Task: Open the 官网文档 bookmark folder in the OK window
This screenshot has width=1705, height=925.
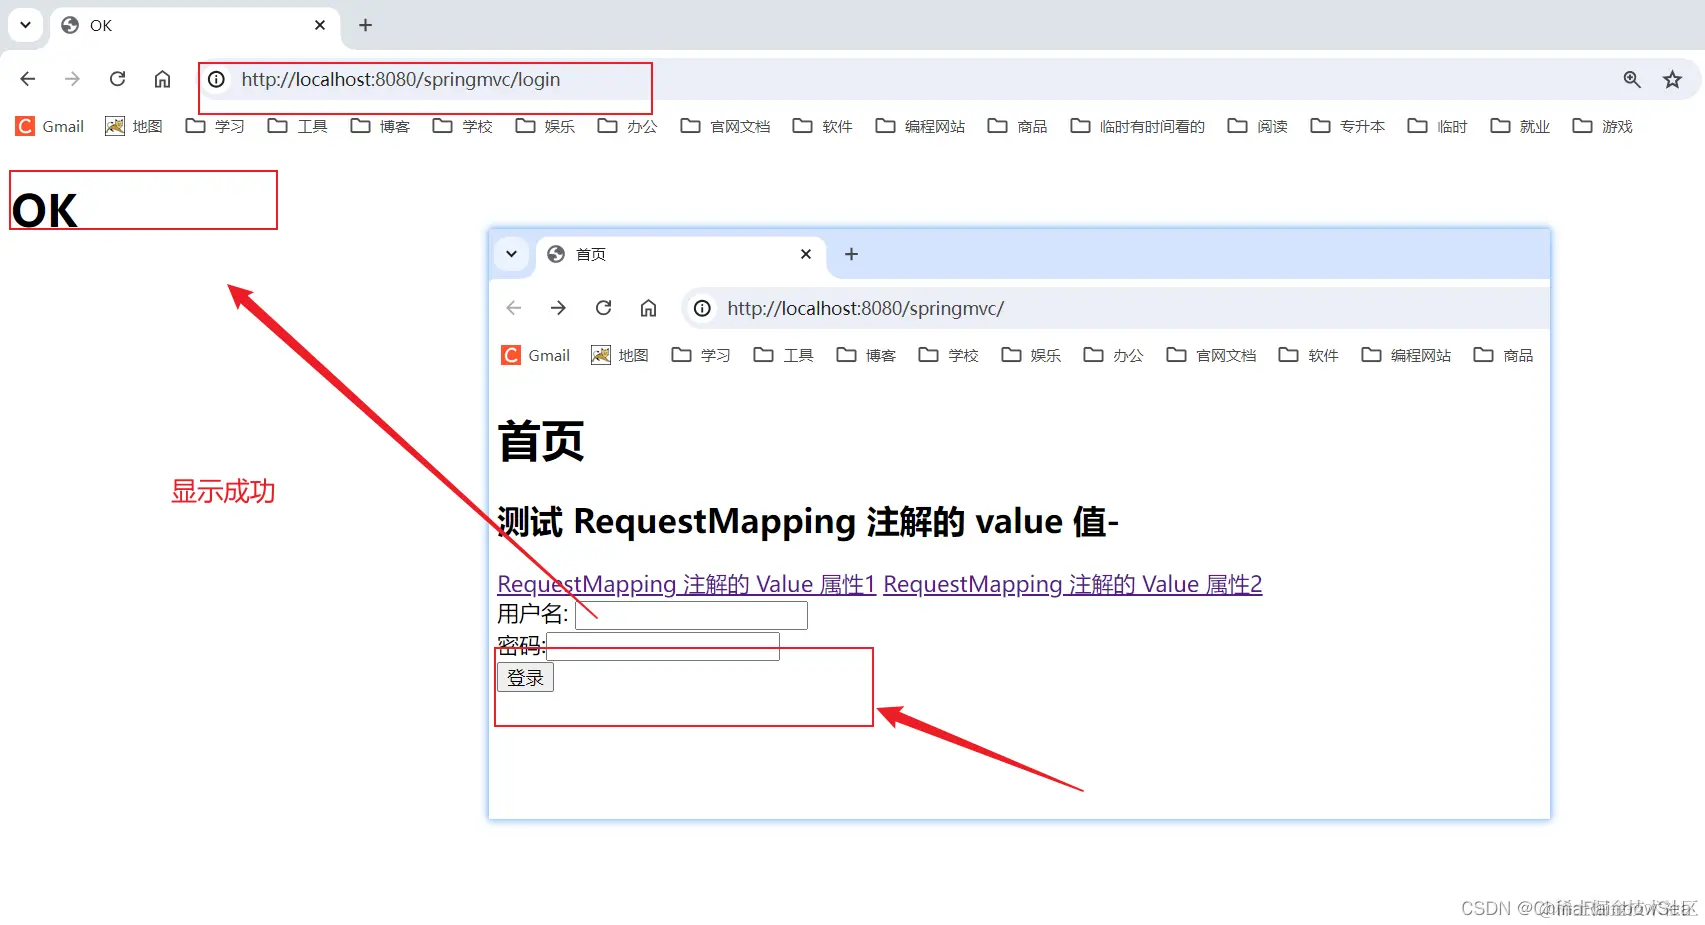Action: pyautogui.click(x=725, y=126)
